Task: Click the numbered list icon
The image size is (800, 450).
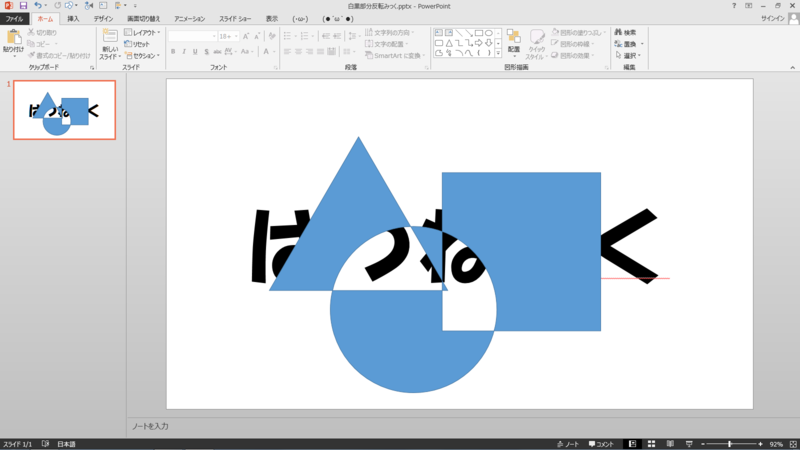Action: pyautogui.click(x=306, y=36)
